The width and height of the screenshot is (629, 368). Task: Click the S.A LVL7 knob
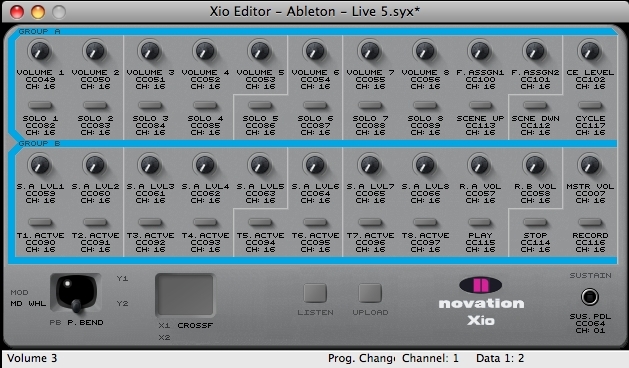[x=370, y=165]
